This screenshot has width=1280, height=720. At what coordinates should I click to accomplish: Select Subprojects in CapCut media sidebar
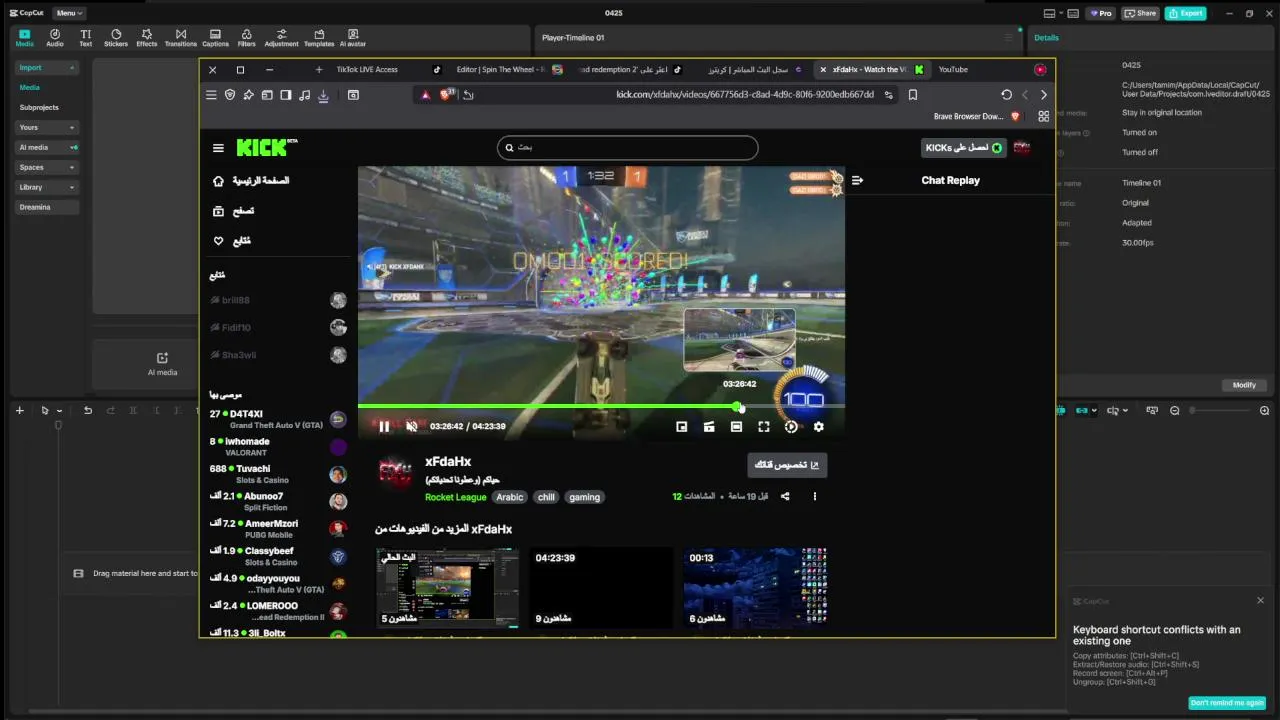coord(39,107)
